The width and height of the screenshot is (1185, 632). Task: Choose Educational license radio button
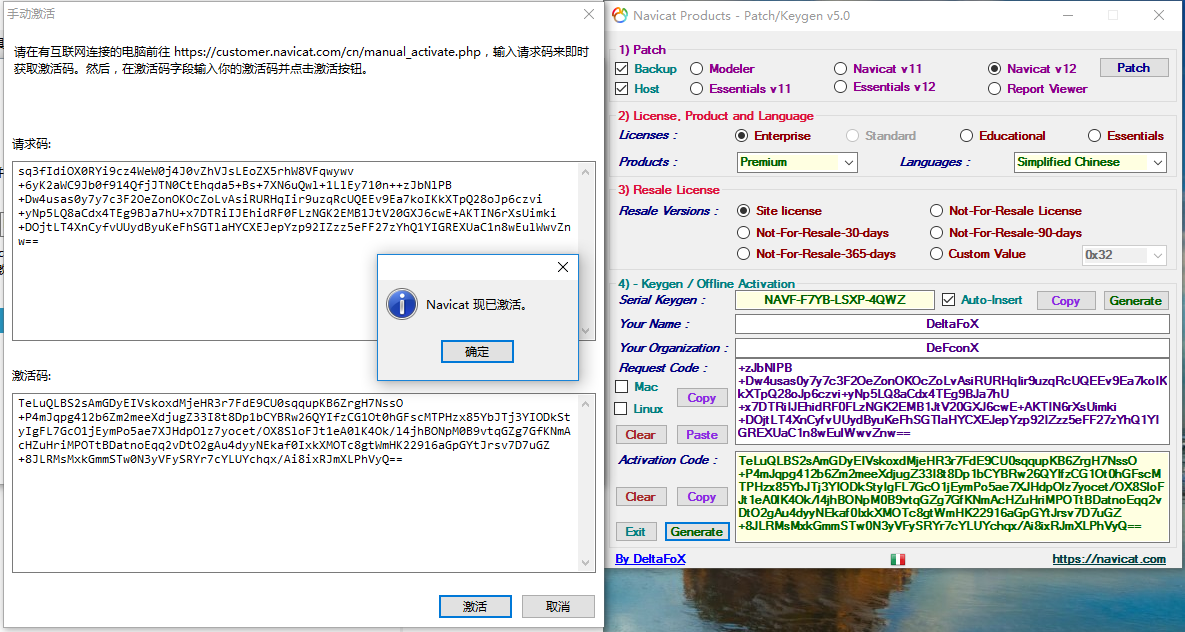(x=967, y=136)
